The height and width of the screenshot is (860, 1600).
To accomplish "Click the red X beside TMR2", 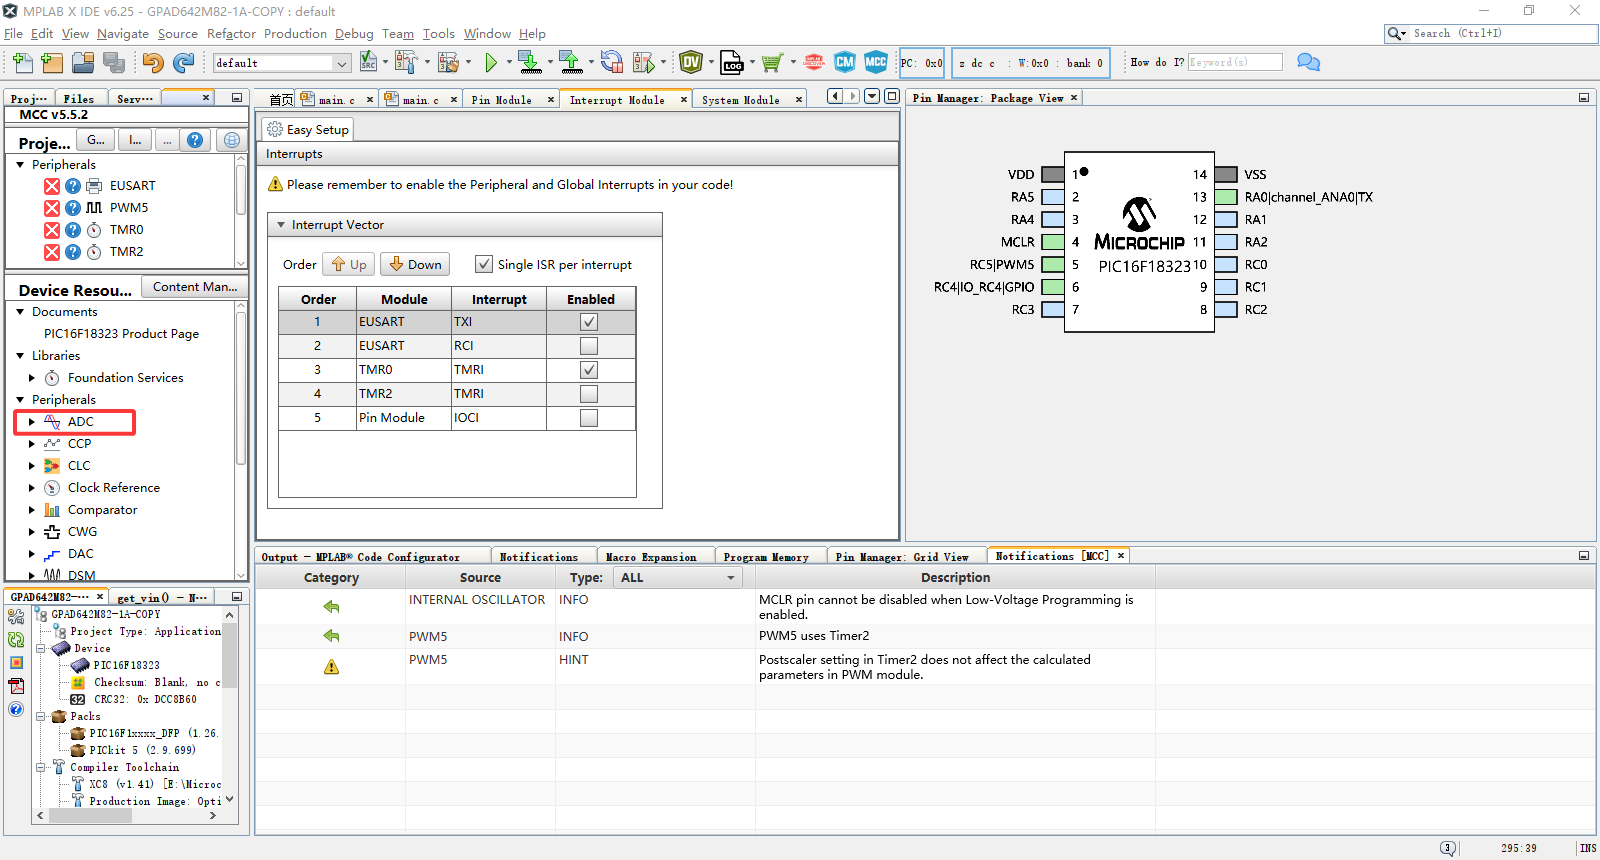I will coord(52,252).
